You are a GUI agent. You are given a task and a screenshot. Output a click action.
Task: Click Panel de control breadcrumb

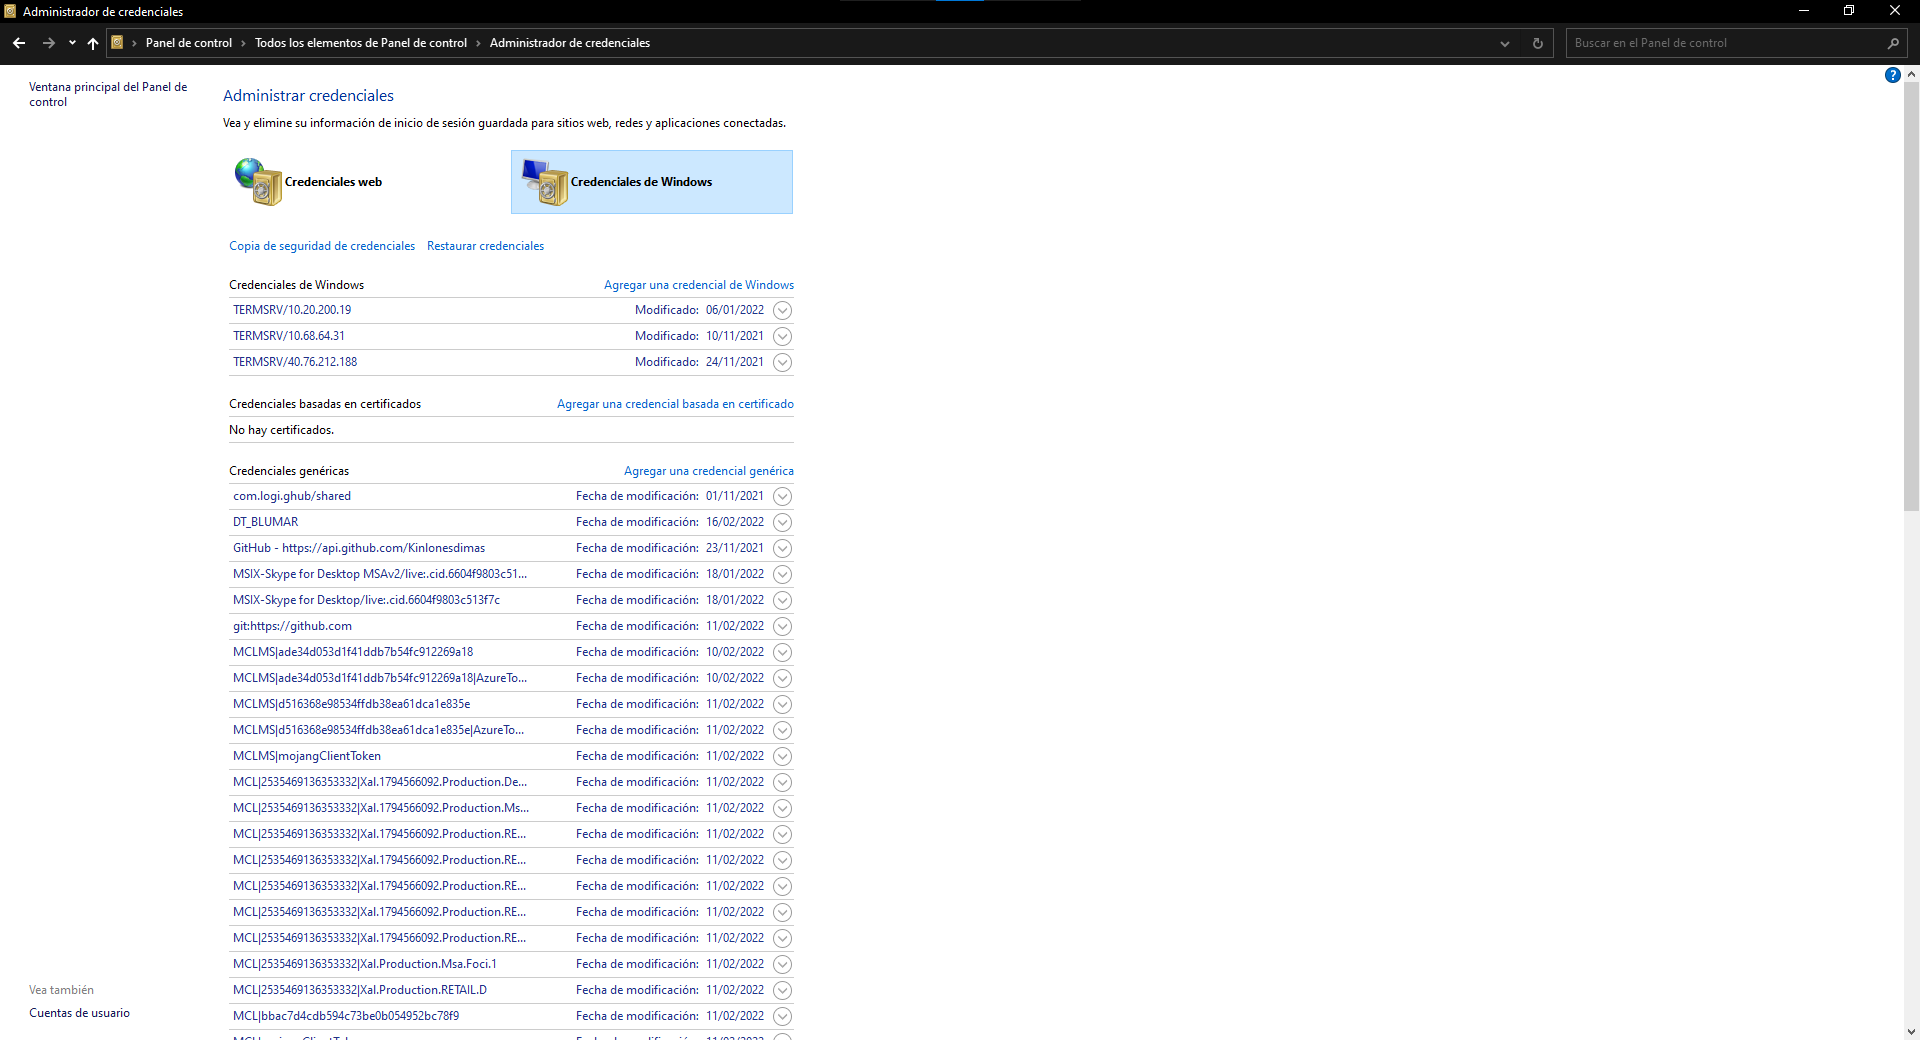tap(188, 43)
